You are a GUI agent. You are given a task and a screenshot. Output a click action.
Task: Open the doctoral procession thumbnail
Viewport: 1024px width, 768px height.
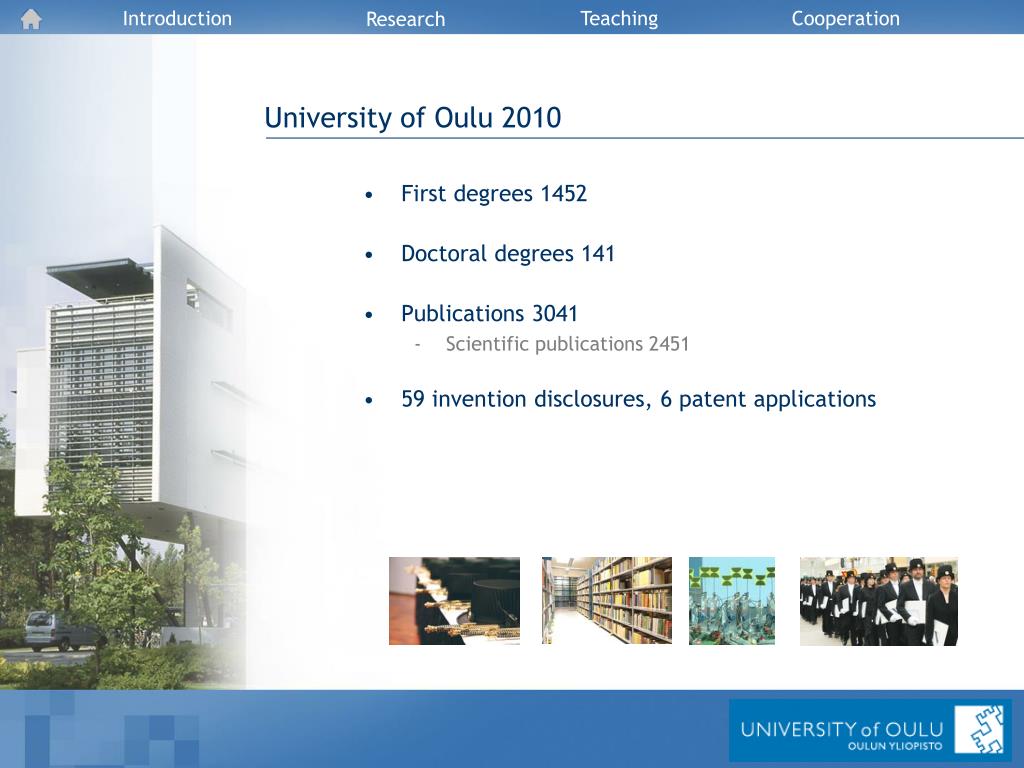pos(879,601)
